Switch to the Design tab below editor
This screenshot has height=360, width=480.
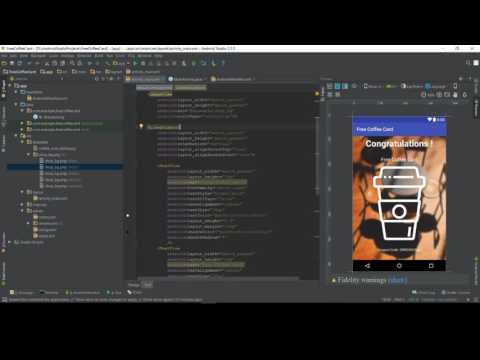(134, 285)
